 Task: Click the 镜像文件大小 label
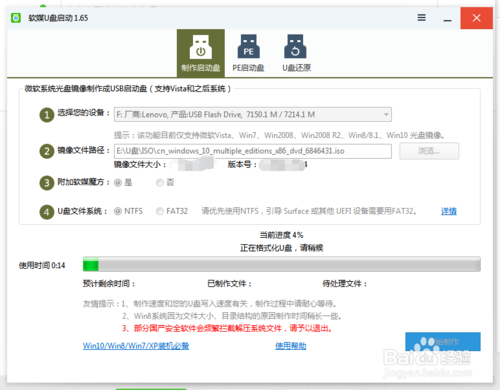coord(140,164)
